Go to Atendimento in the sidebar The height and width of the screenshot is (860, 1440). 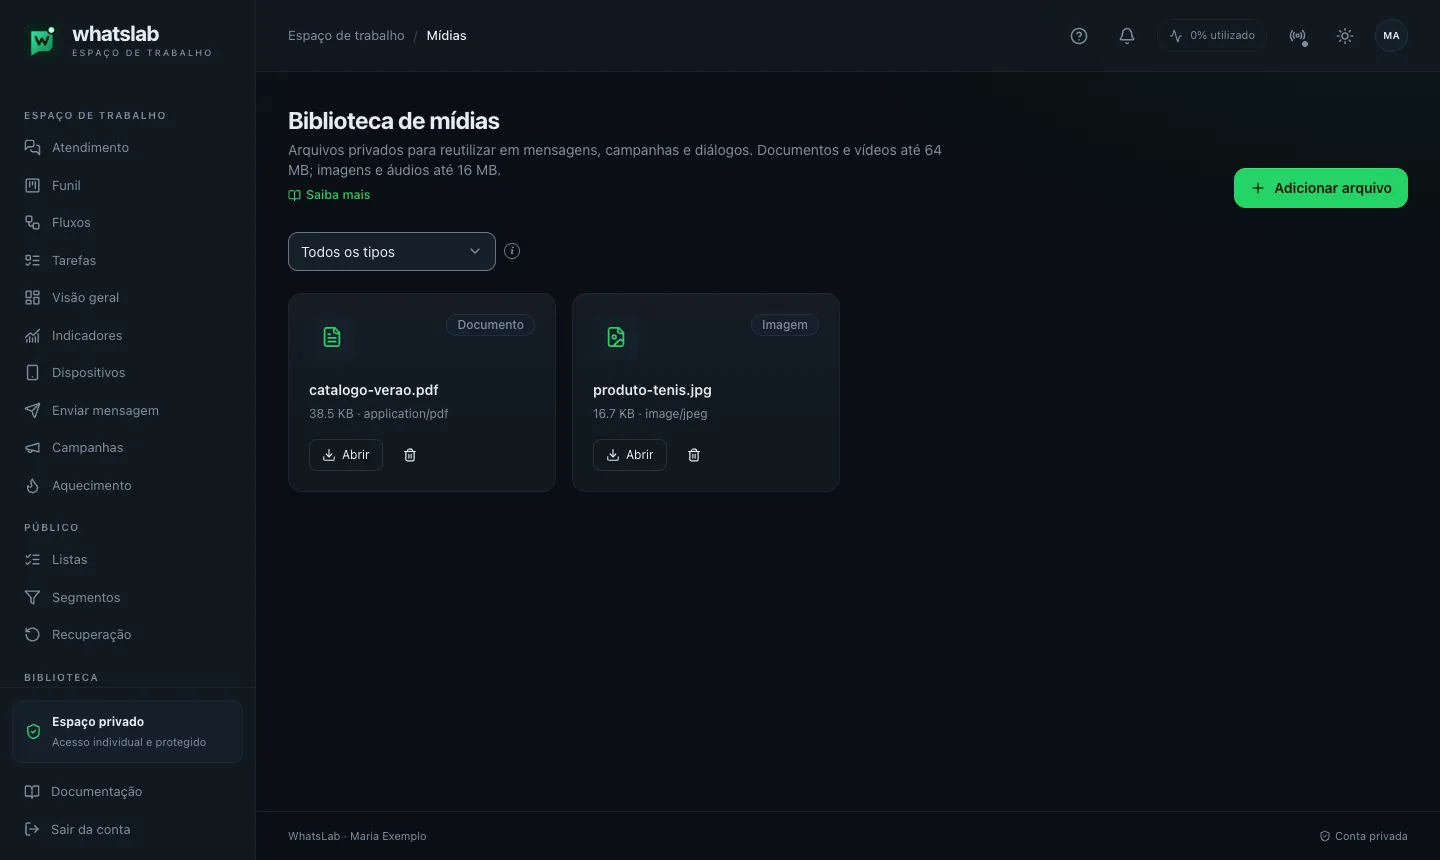(127, 148)
